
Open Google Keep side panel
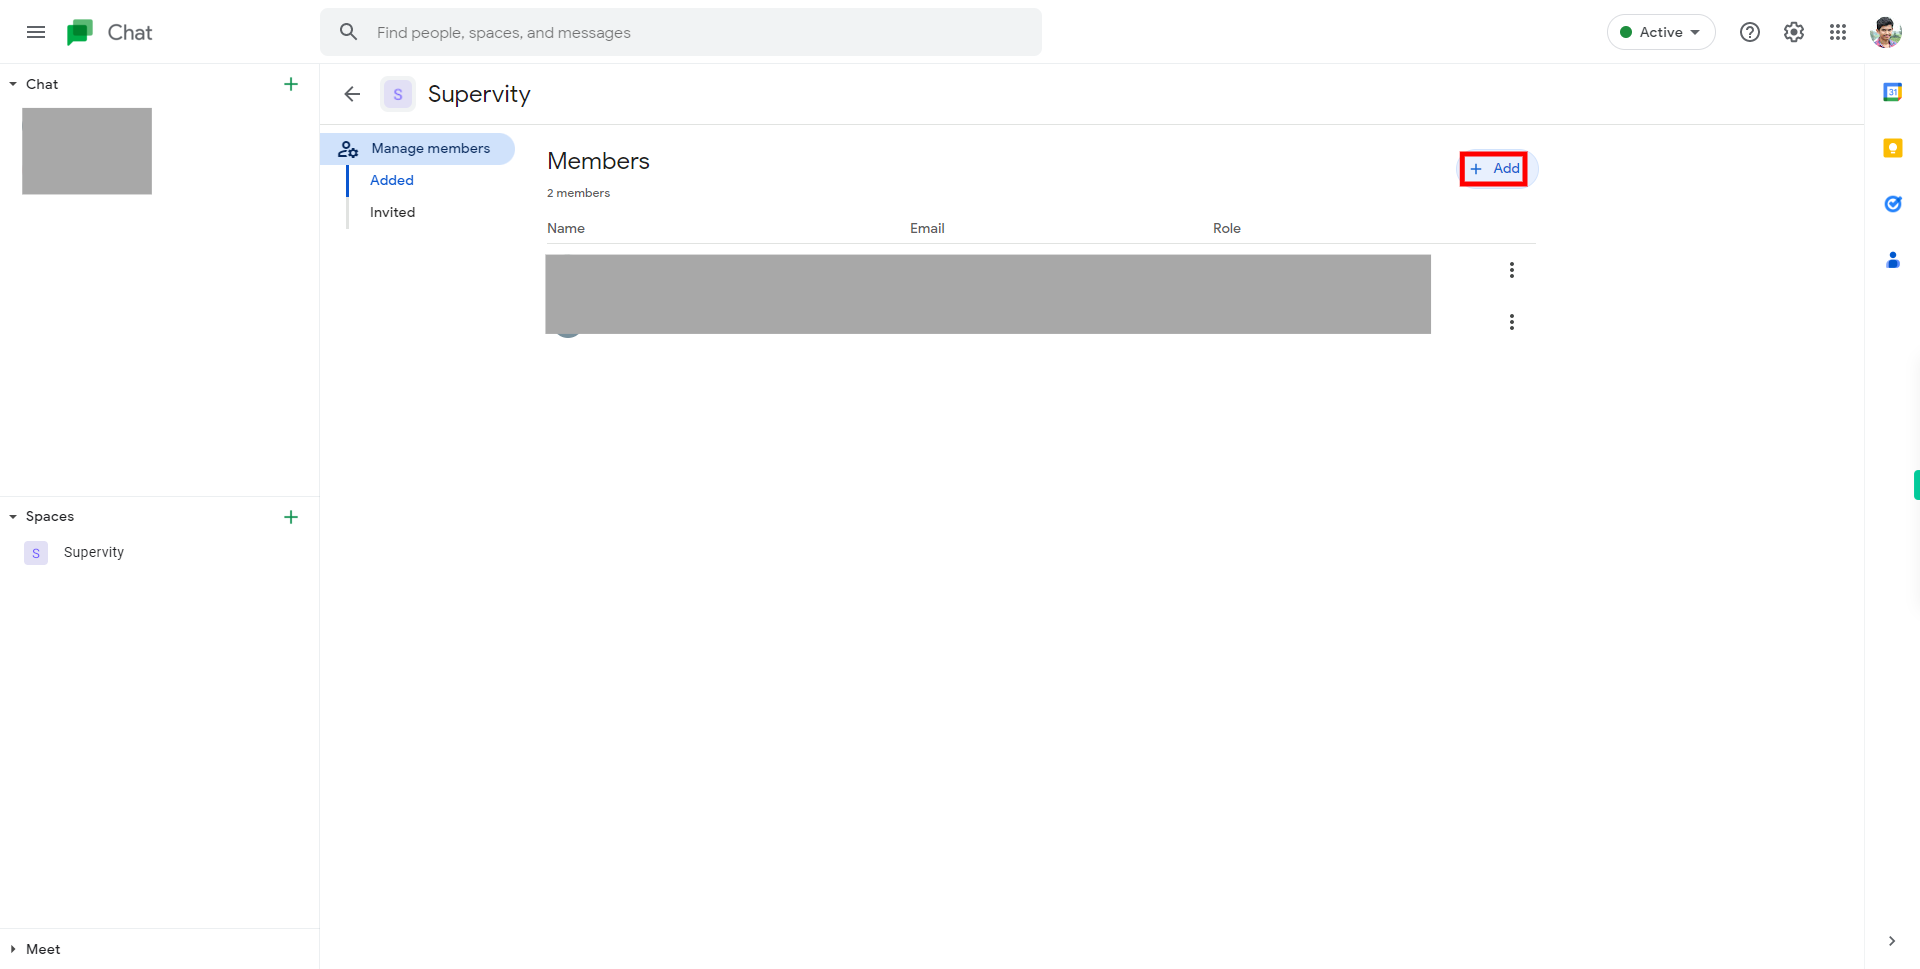1893,148
